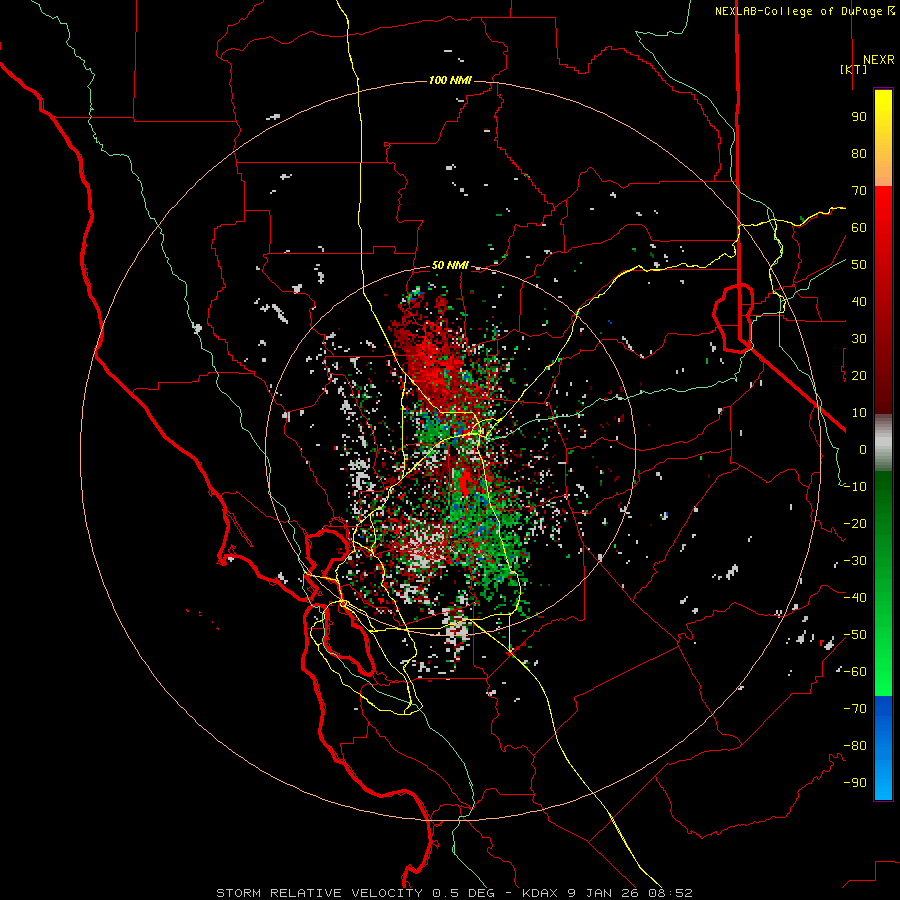Image resolution: width=900 pixels, height=900 pixels.
Task: Click the NEXR label above the color scale
Action: pos(878,60)
